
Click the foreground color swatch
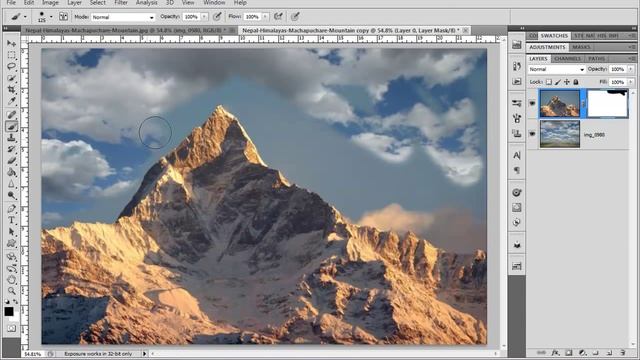(x=9, y=312)
